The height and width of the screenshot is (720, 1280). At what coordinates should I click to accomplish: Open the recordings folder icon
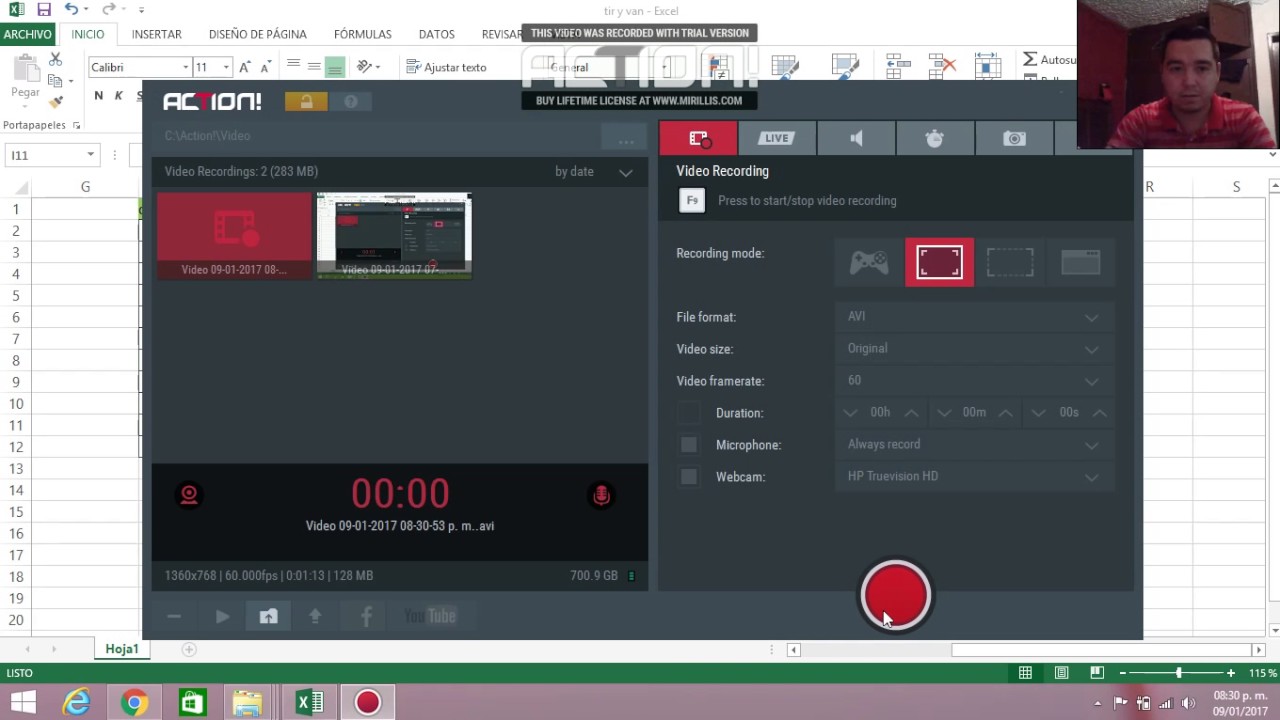[268, 617]
